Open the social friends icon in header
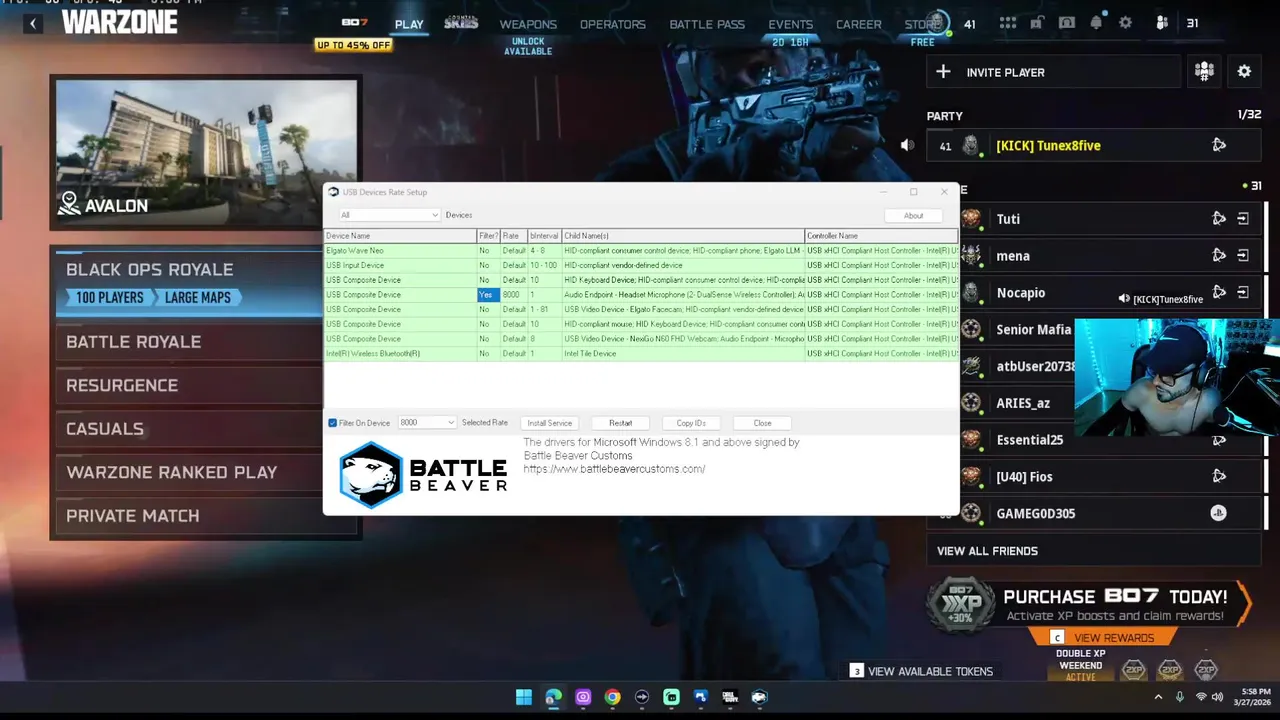The width and height of the screenshot is (1280, 720). tap(1162, 23)
